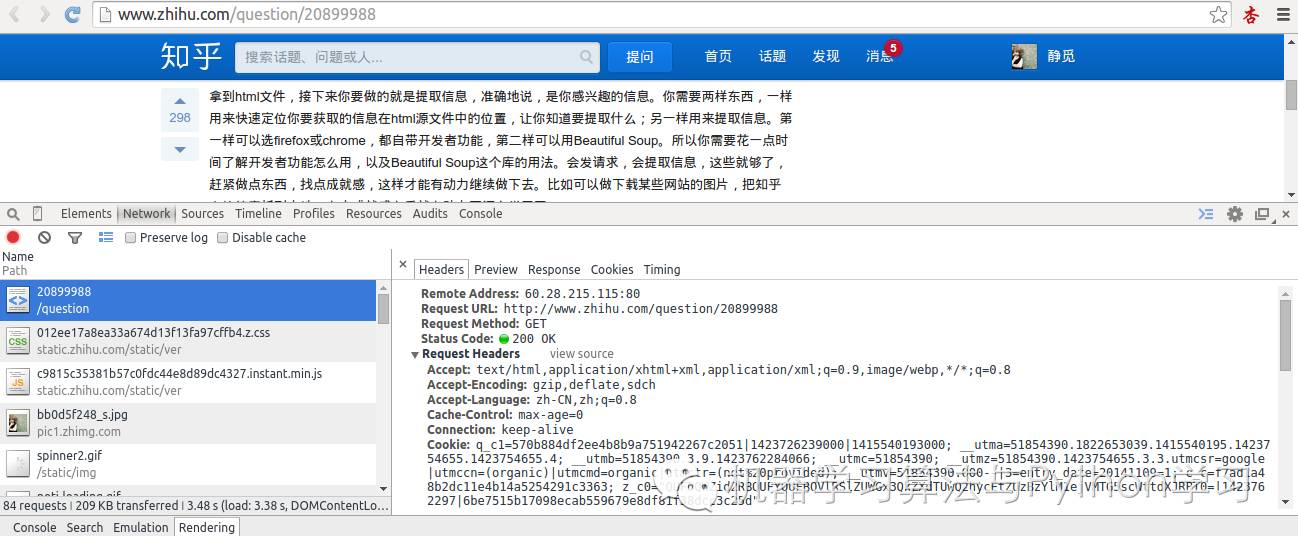The width and height of the screenshot is (1298, 551).
Task: Switch to Preview detail tab
Action: pyautogui.click(x=496, y=270)
